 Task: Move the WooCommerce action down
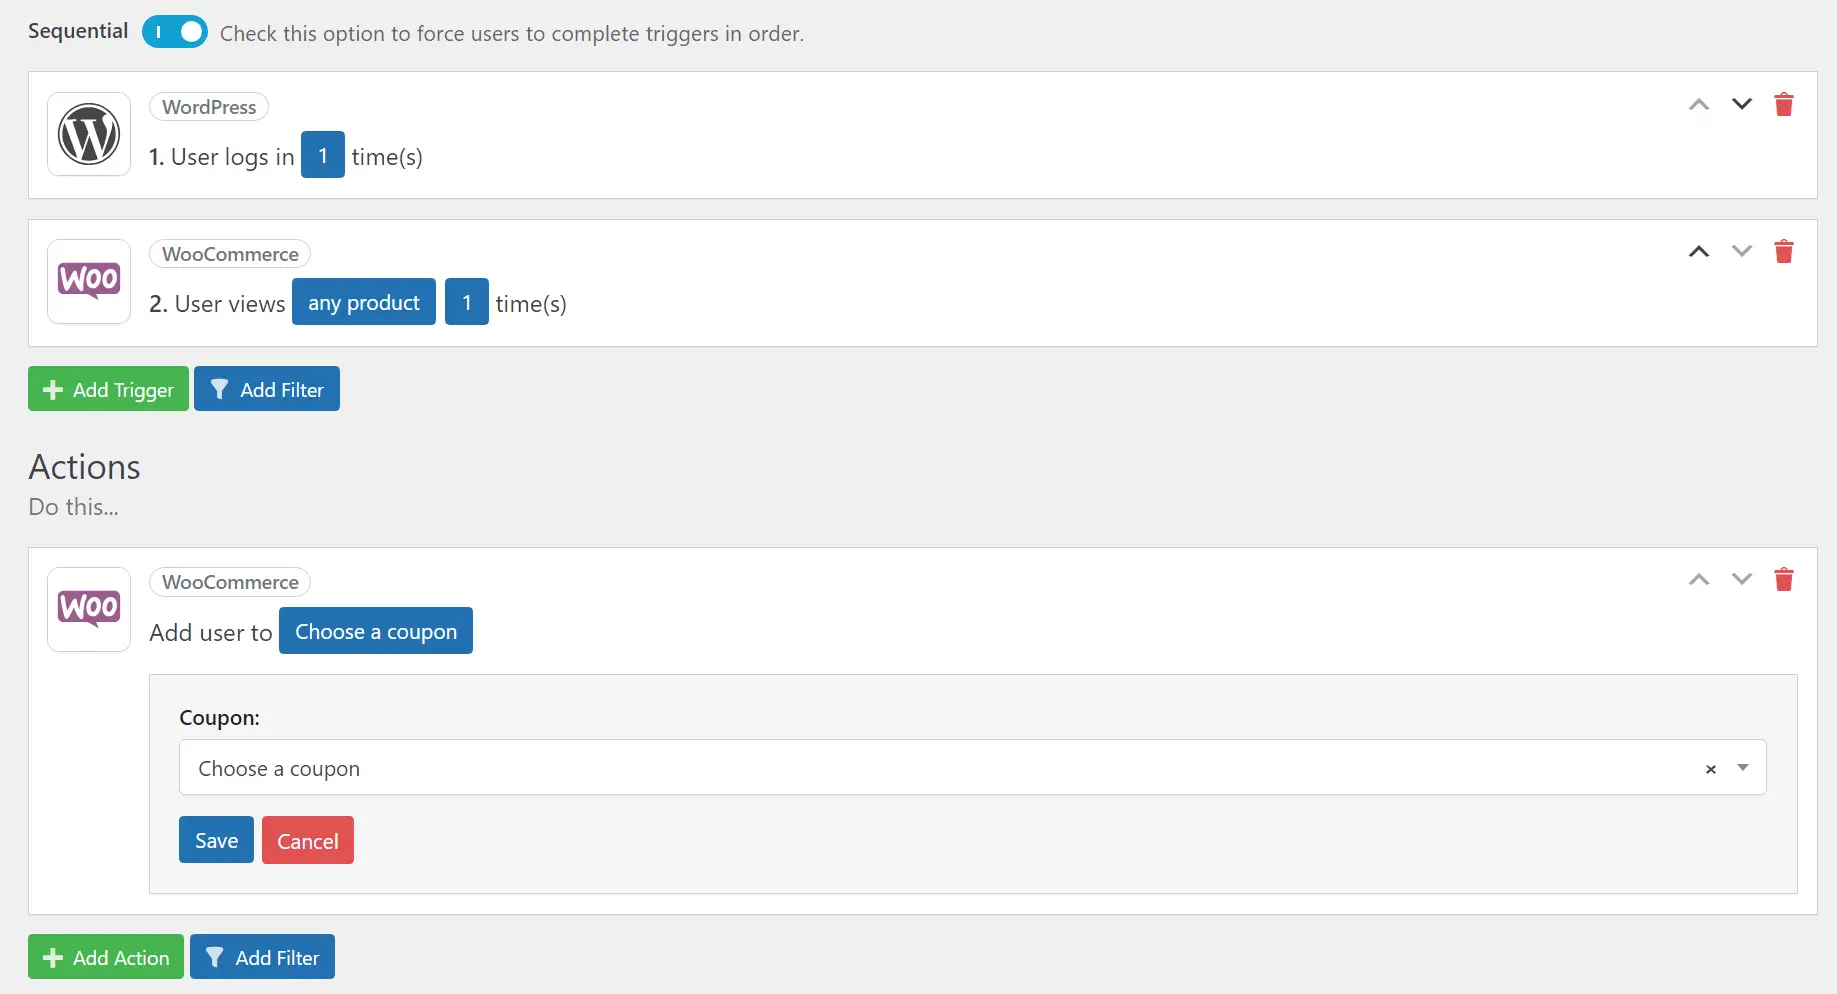[1741, 579]
